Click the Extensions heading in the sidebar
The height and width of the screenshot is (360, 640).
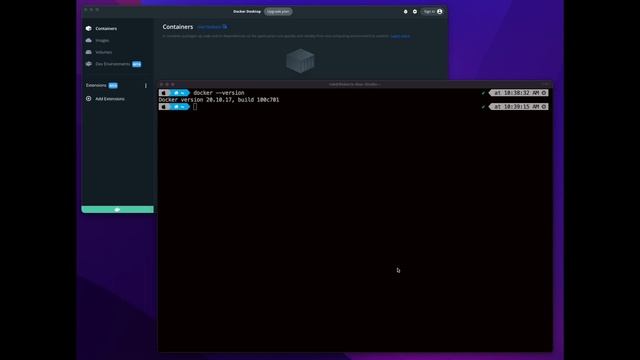click(96, 85)
